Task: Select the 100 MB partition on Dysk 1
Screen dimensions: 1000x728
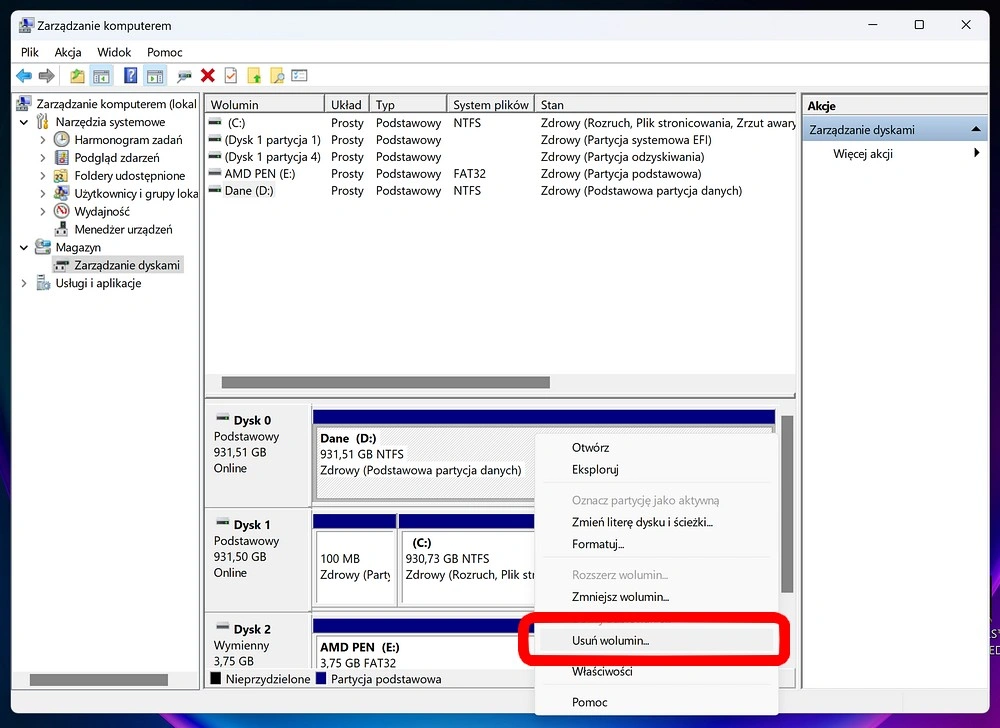Action: tap(355, 565)
